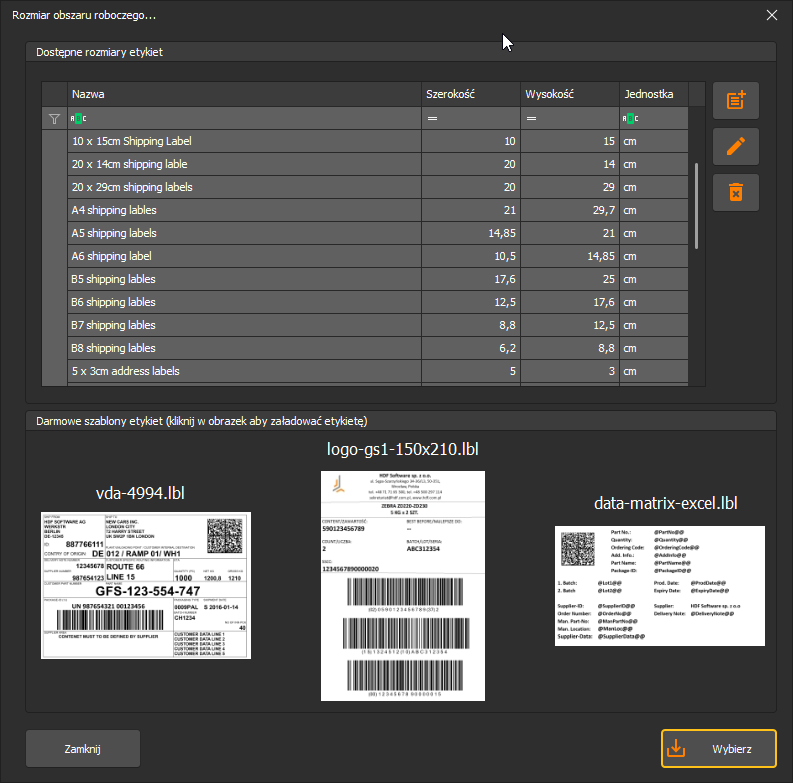Load the data-matrix-excel.lbl template thumbnail

click(659, 586)
